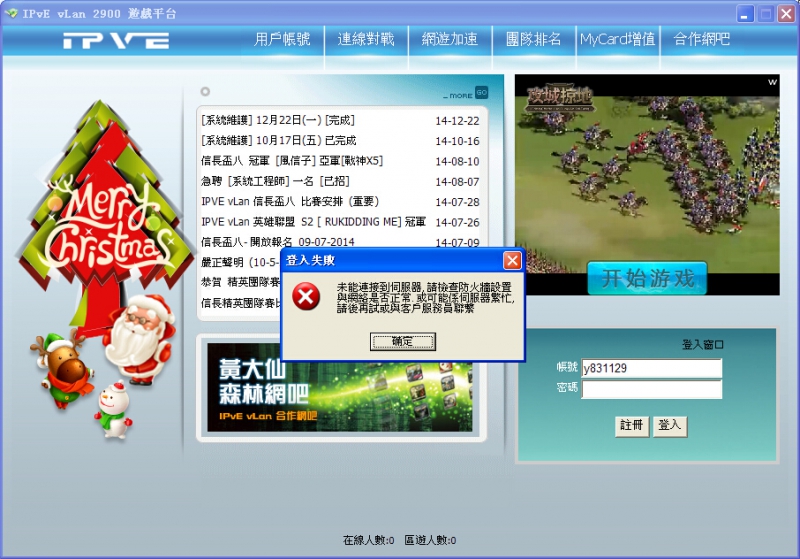Open news 信長盃八- 開放報名 09-07-2014
The height and width of the screenshot is (559, 800).
pos(278,242)
